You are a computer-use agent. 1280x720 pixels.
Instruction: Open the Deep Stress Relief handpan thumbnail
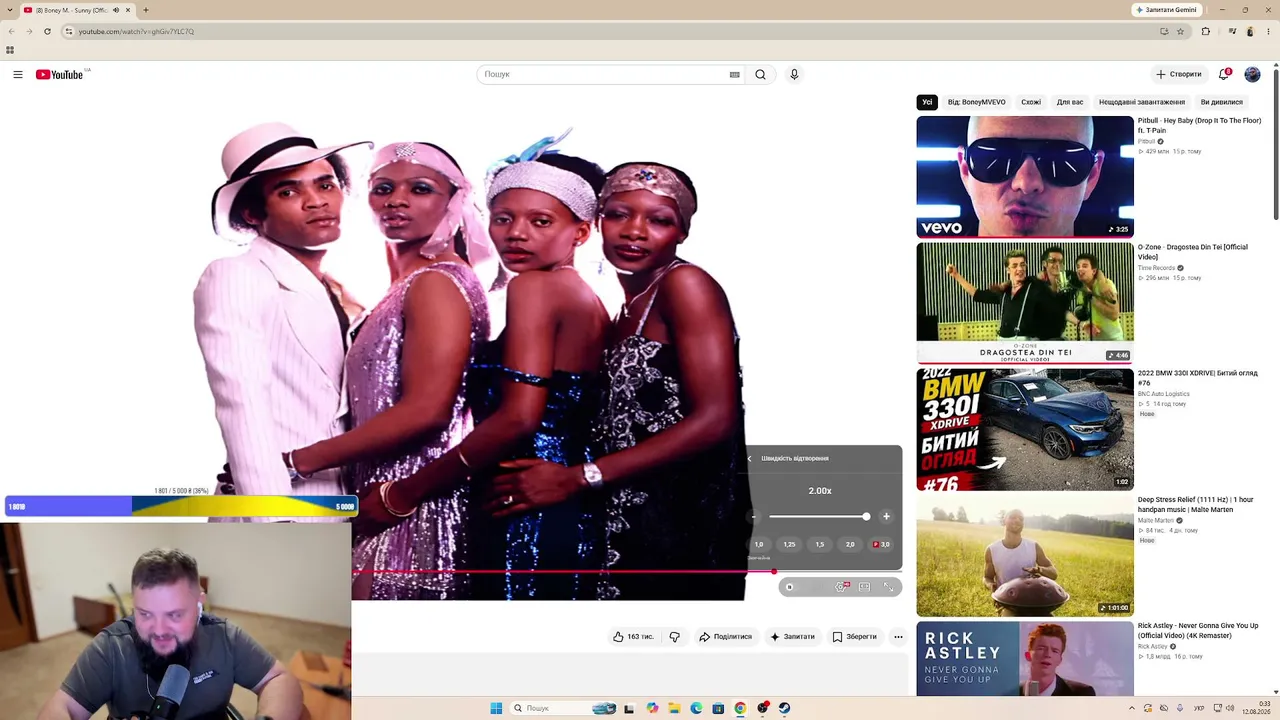1025,556
